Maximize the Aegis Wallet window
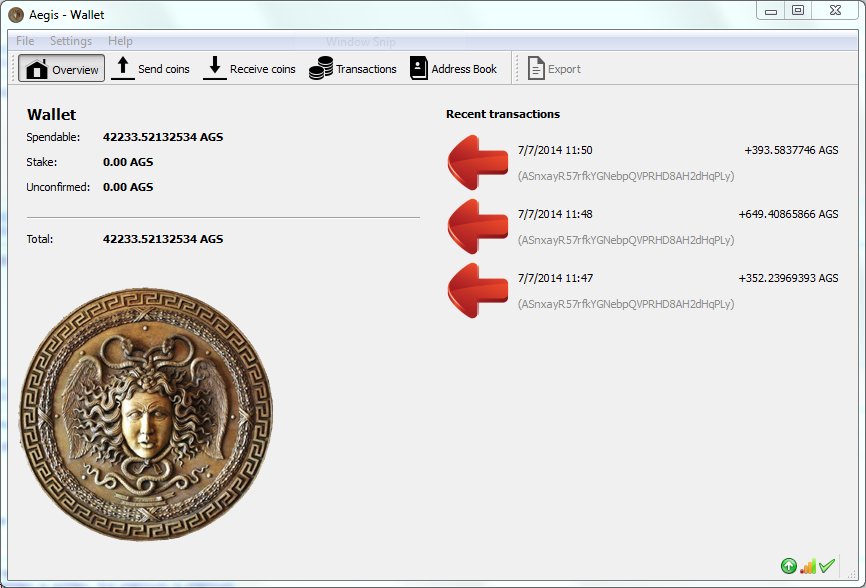This screenshot has width=866, height=588. tap(798, 10)
